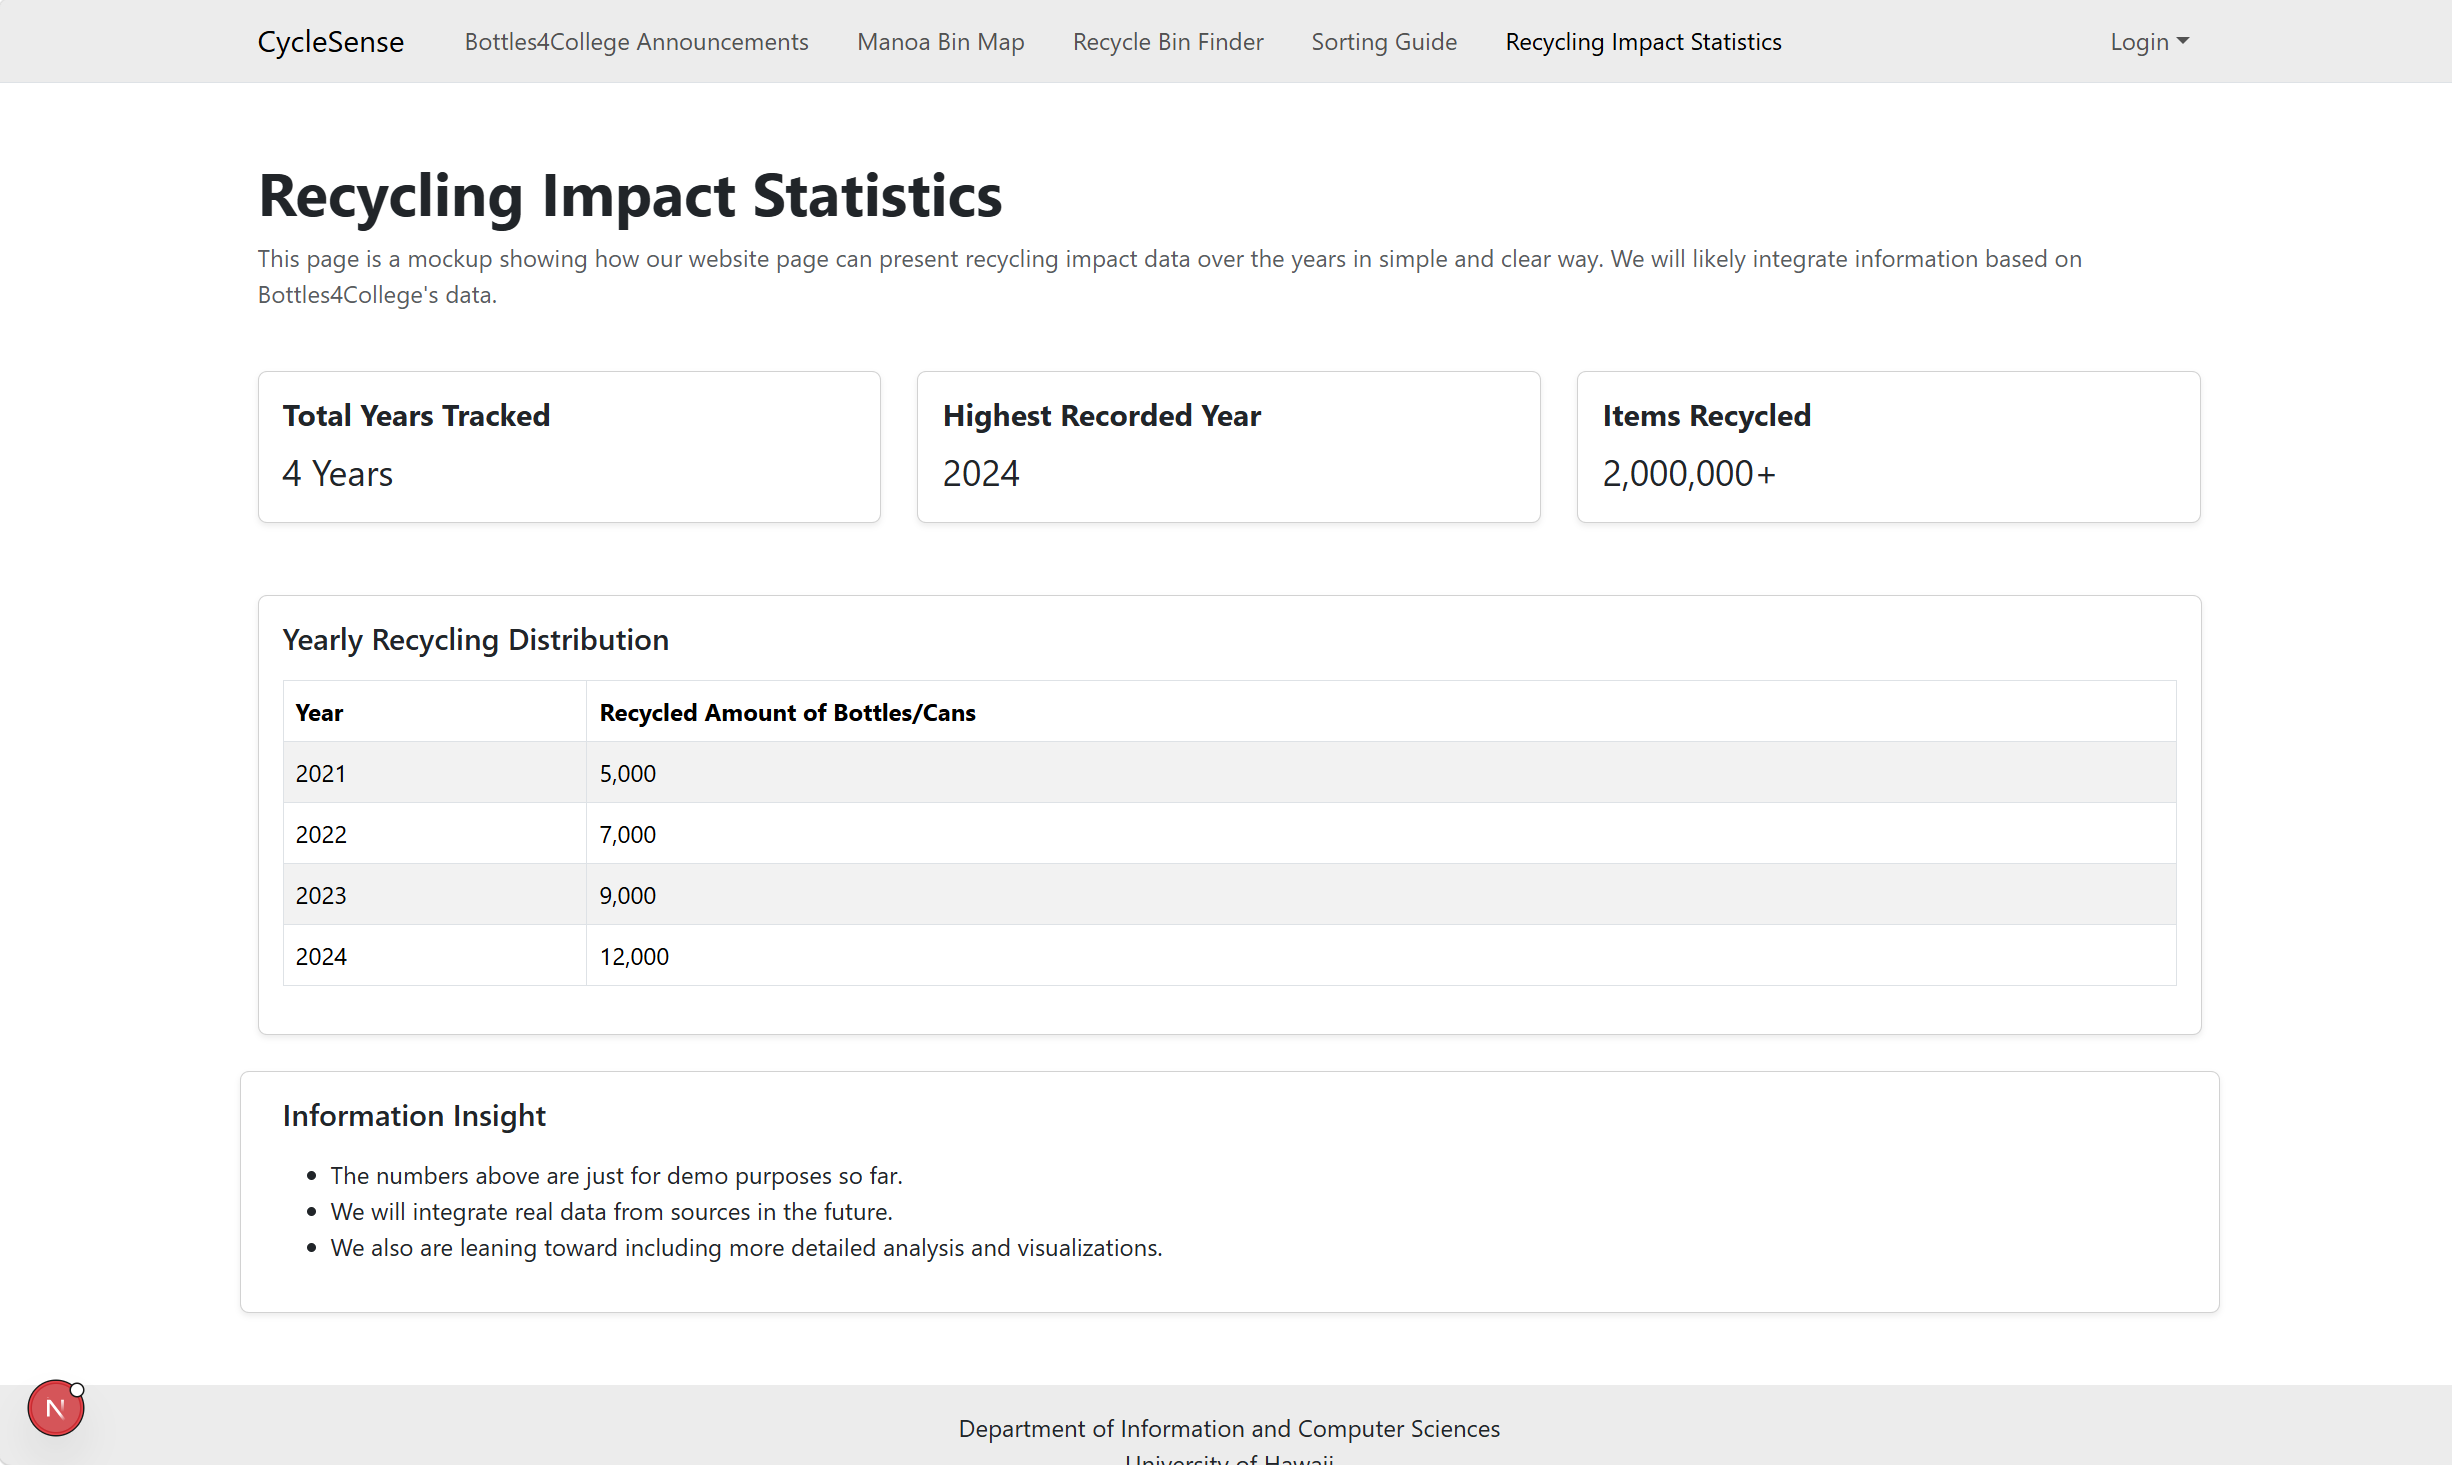Click the red Next.js dev tools icon
The height and width of the screenshot is (1465, 2452).
coord(55,1408)
